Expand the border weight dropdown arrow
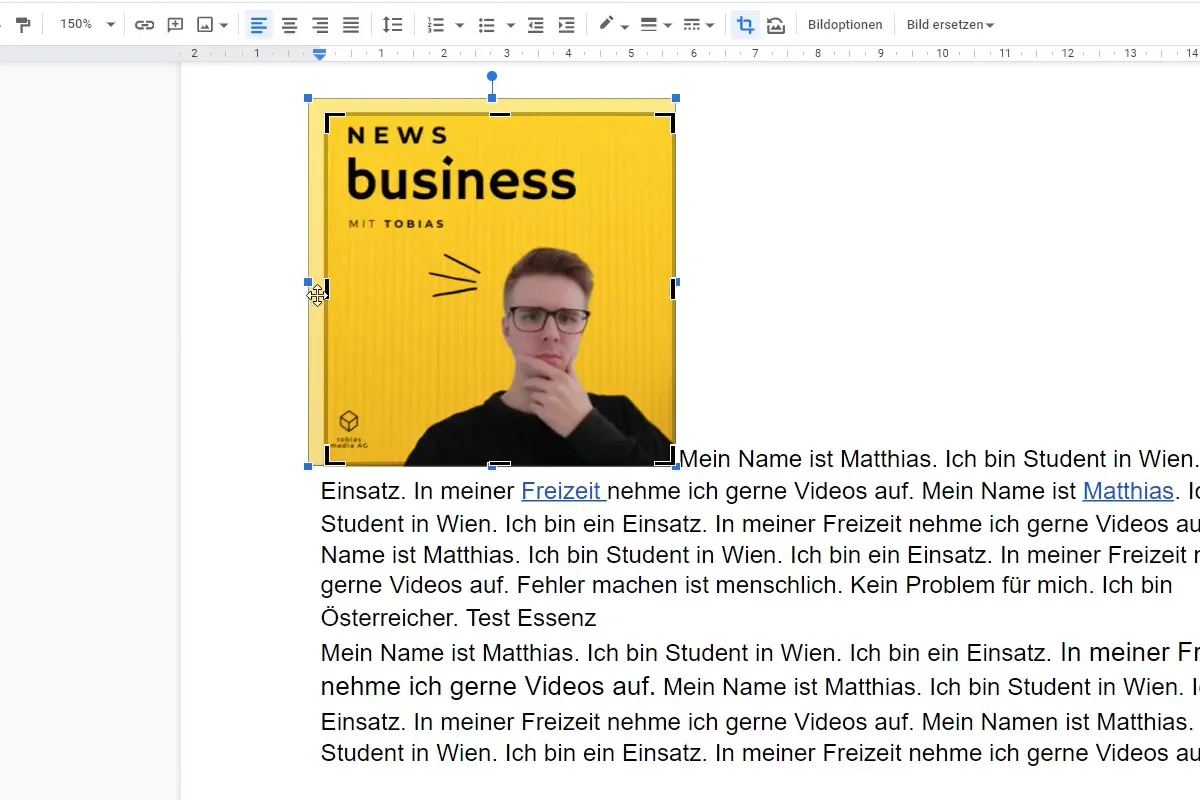This screenshot has width=1200, height=800. 668,25
